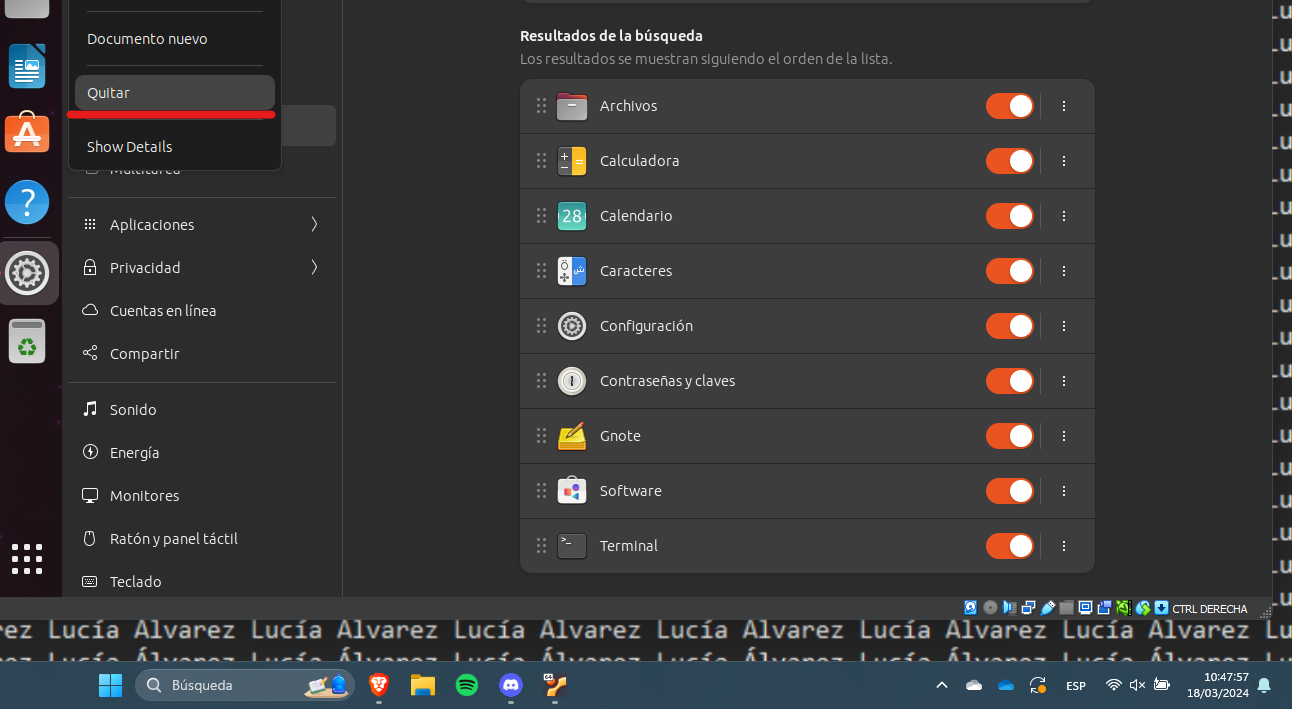
Task: Go to Cuentas en línea settings
Action: point(162,311)
